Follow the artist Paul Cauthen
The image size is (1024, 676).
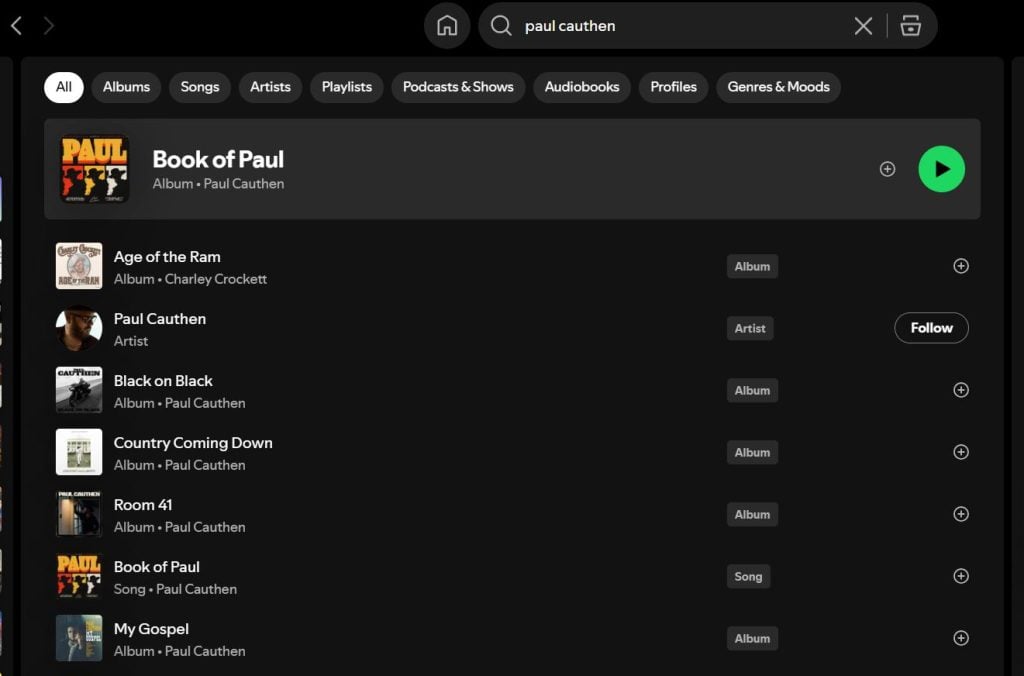point(930,328)
